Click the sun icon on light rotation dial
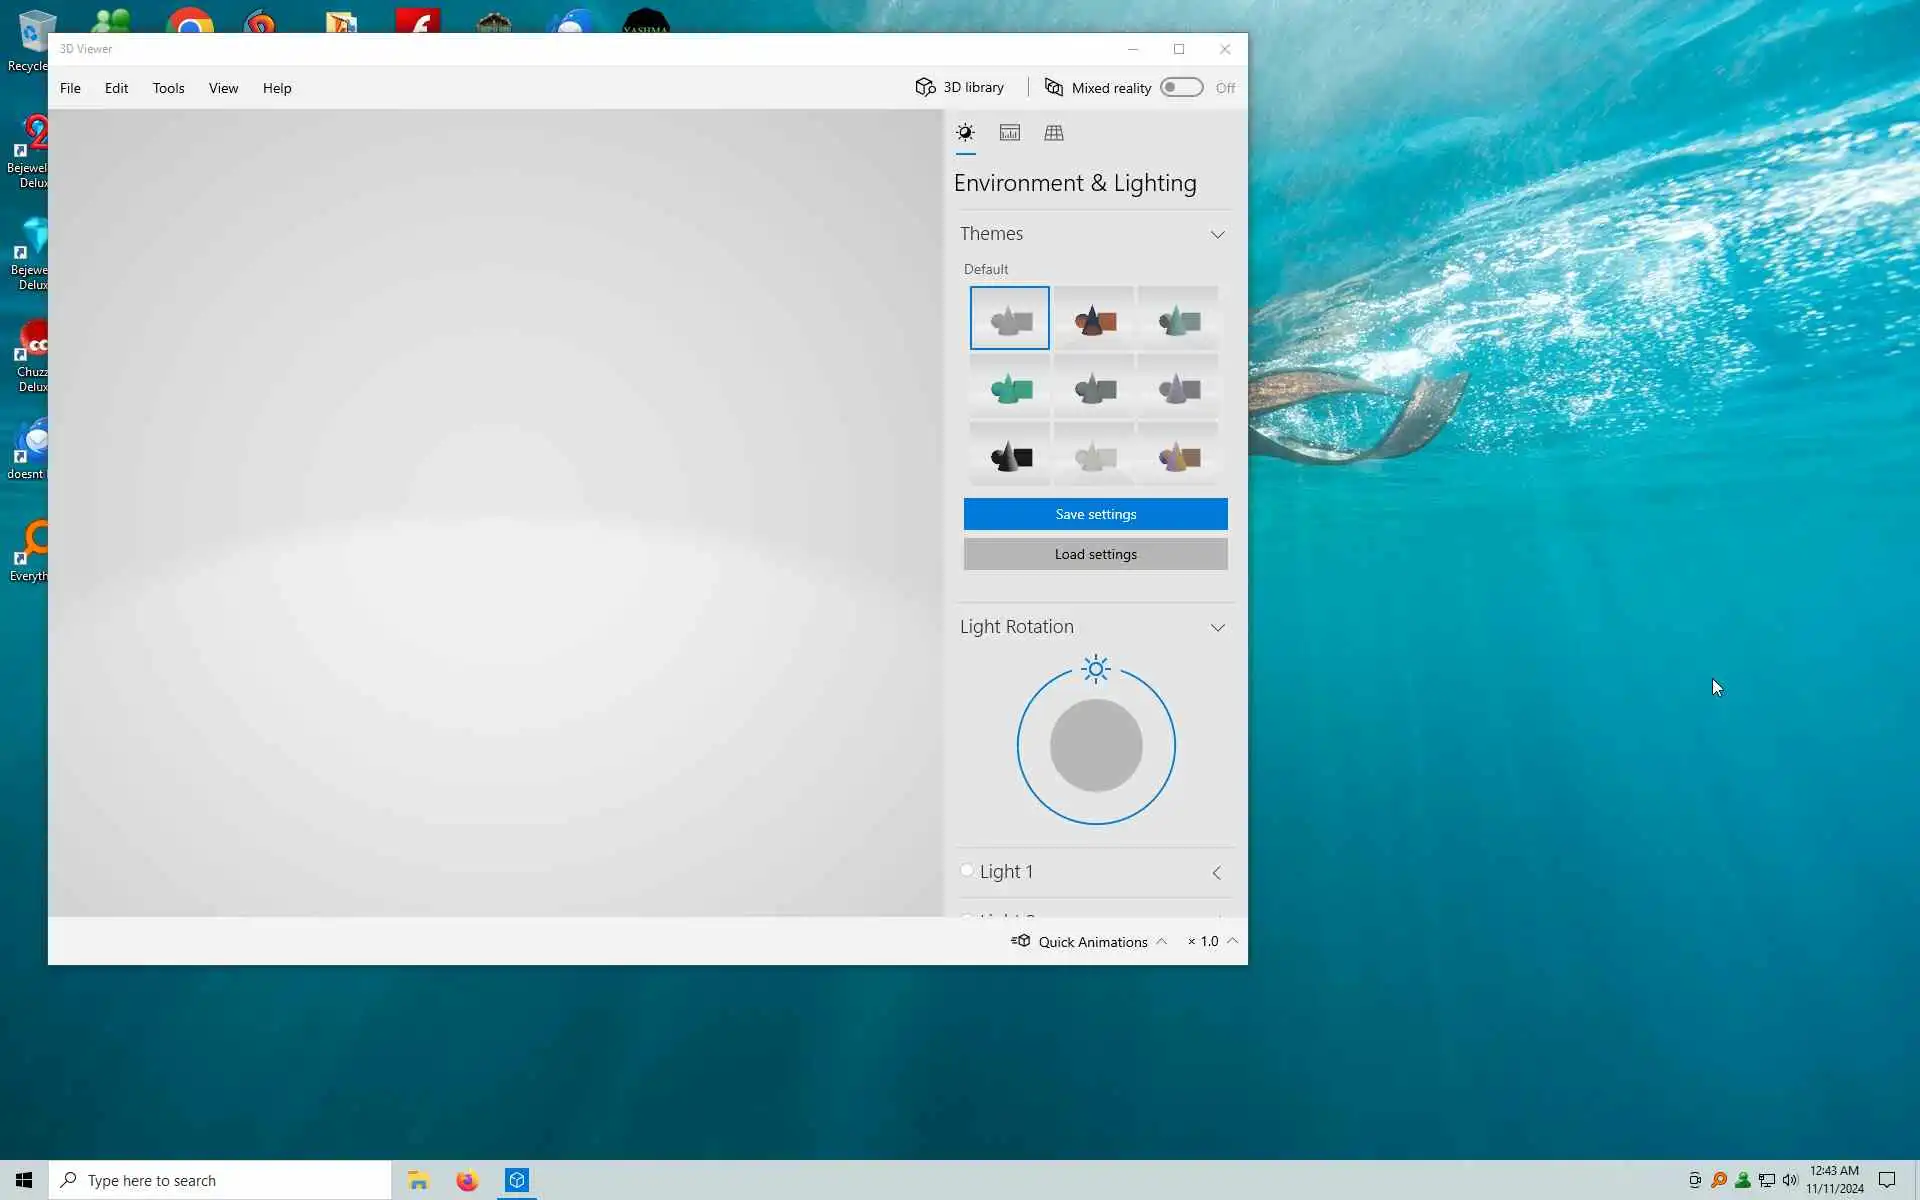Screen dimensions: 1920x1200 click(1096, 669)
